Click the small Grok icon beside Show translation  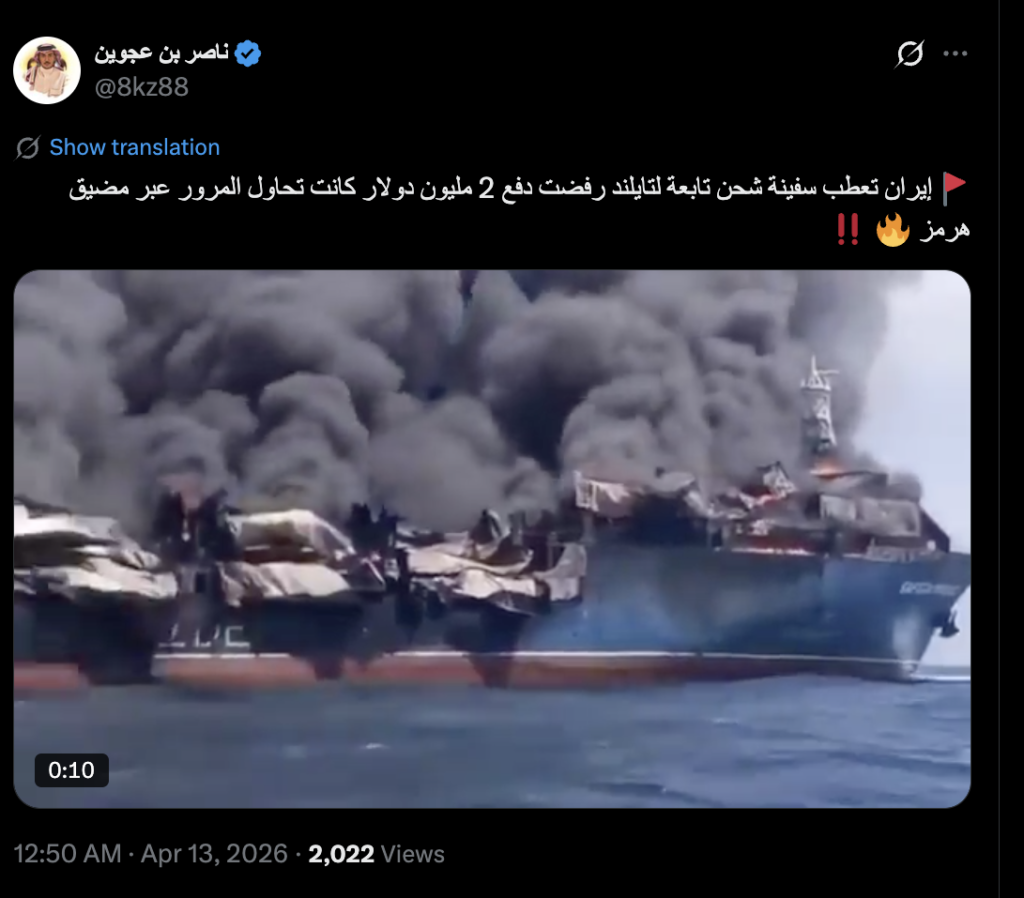pos(27,148)
